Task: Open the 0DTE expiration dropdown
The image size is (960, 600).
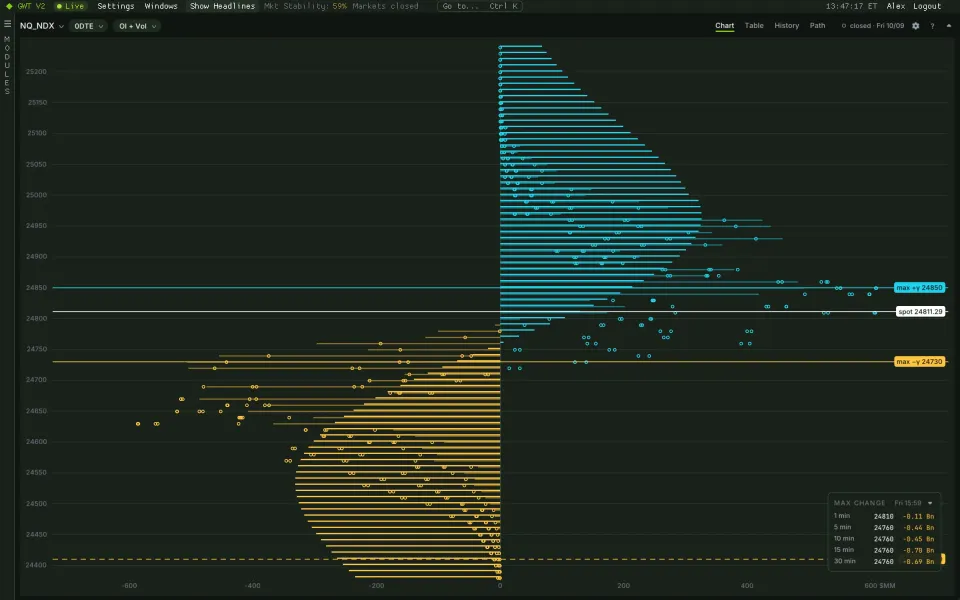Action: pyautogui.click(x=88, y=26)
